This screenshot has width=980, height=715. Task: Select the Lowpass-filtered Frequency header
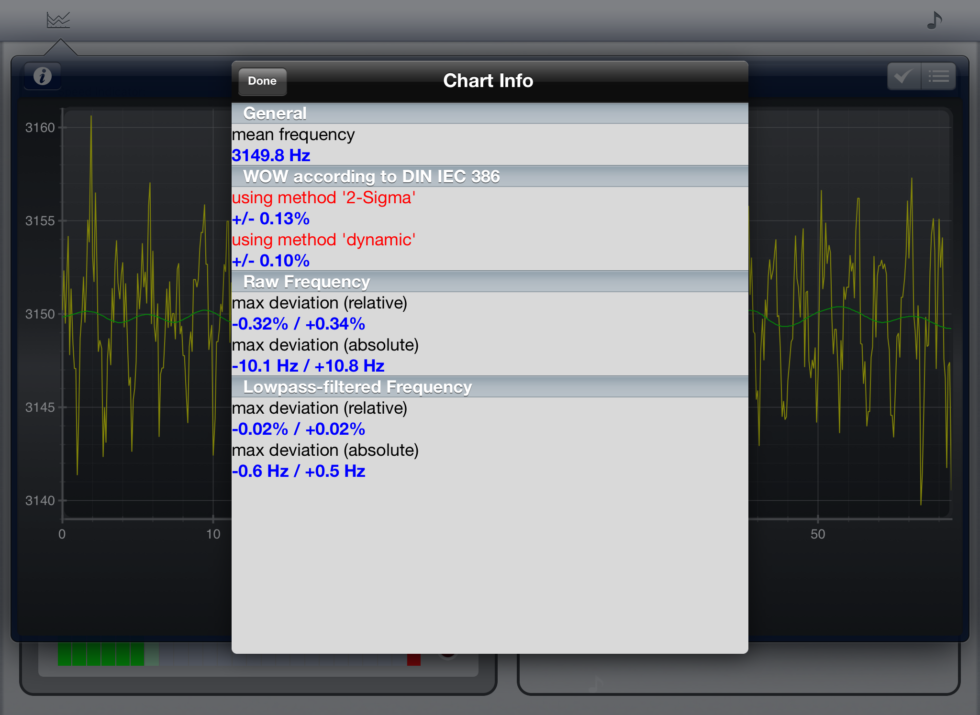(x=490, y=387)
